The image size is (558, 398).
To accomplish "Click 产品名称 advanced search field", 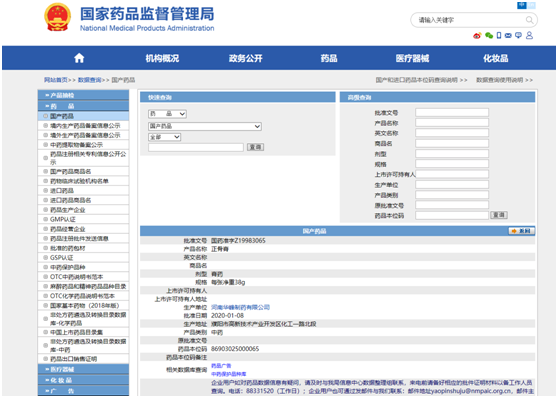I will pyautogui.click(x=452, y=123).
